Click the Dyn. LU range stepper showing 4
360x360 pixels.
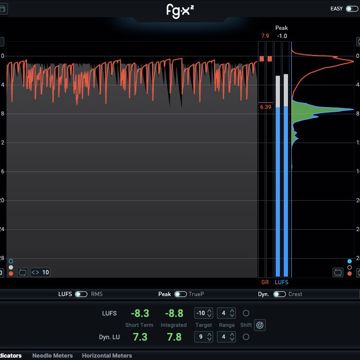click(x=227, y=337)
